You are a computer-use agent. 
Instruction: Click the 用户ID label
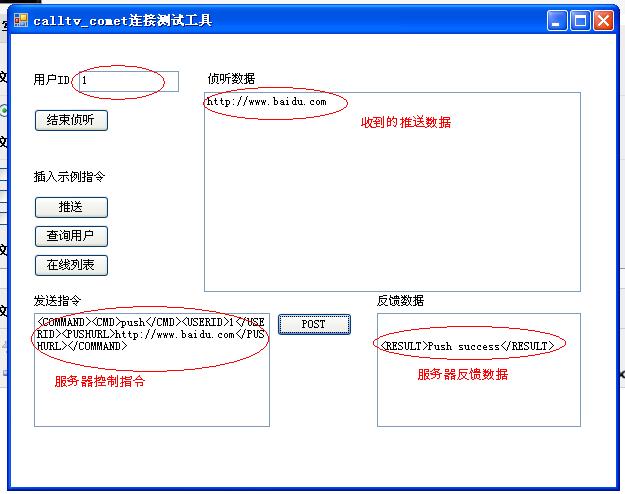(52, 80)
